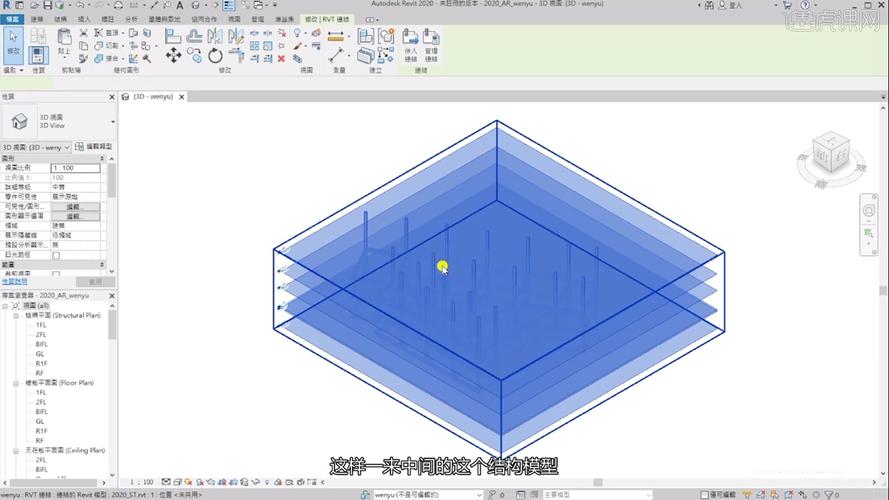Screen dimensions: 889x500
Task: Click the Manage Links icon
Action: 431,45
